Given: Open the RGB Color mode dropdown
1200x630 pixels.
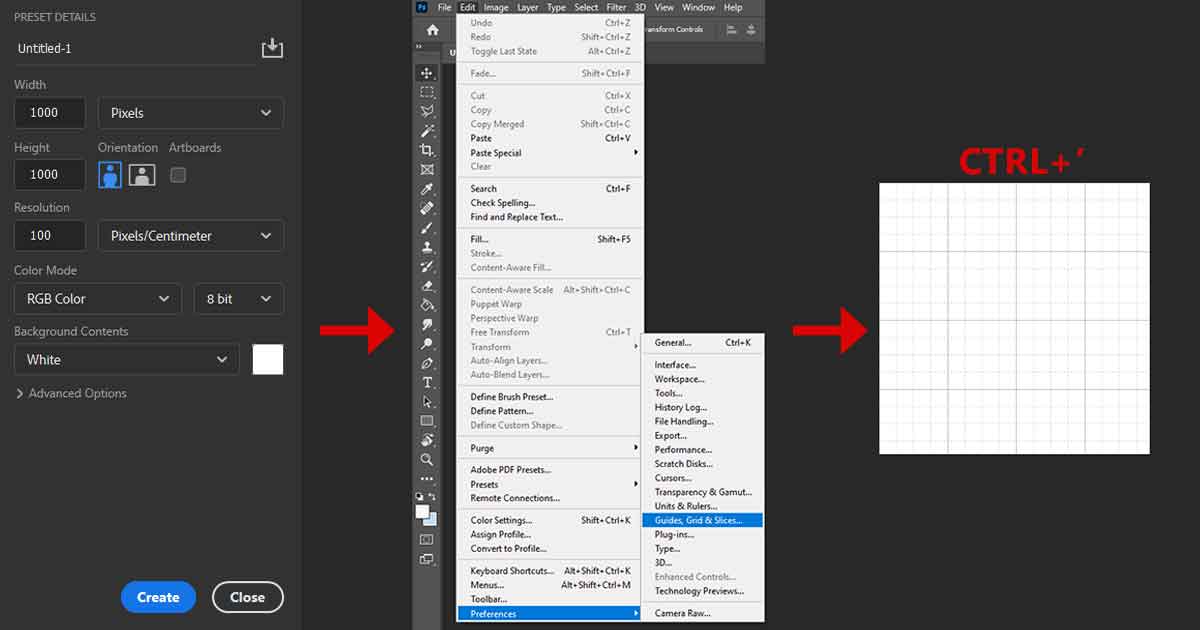Looking at the screenshot, I should [97, 299].
